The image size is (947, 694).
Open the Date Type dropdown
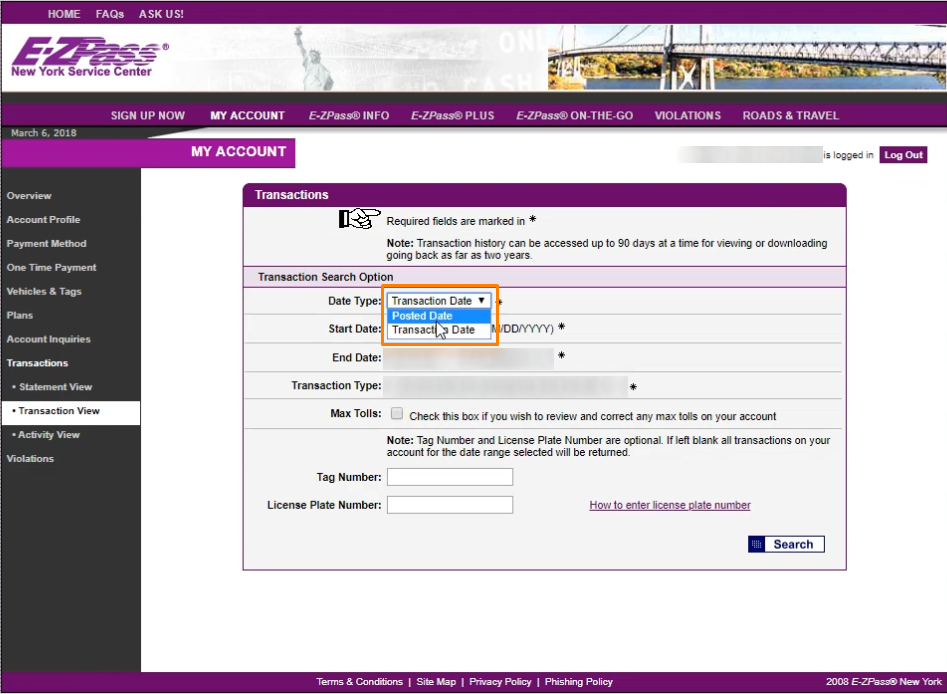438,300
